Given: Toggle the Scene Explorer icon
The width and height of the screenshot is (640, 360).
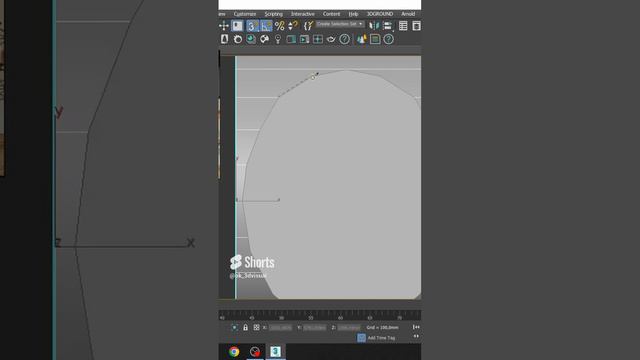Looking at the screenshot, I should [x=403, y=26].
